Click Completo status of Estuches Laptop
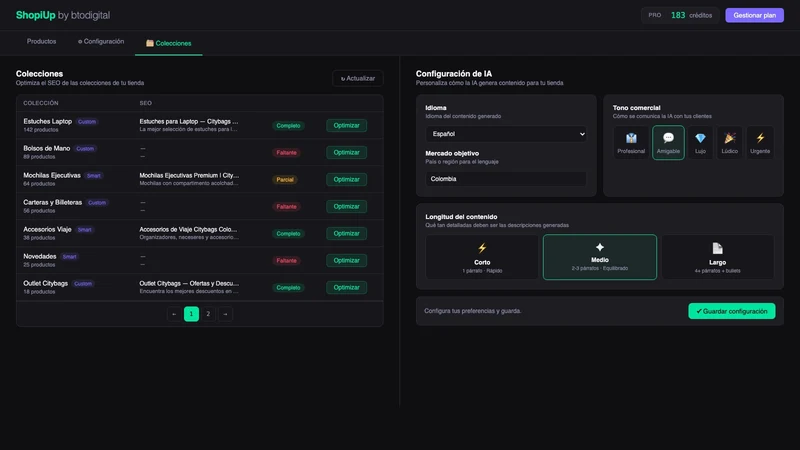The image size is (800, 450). pos(288,126)
